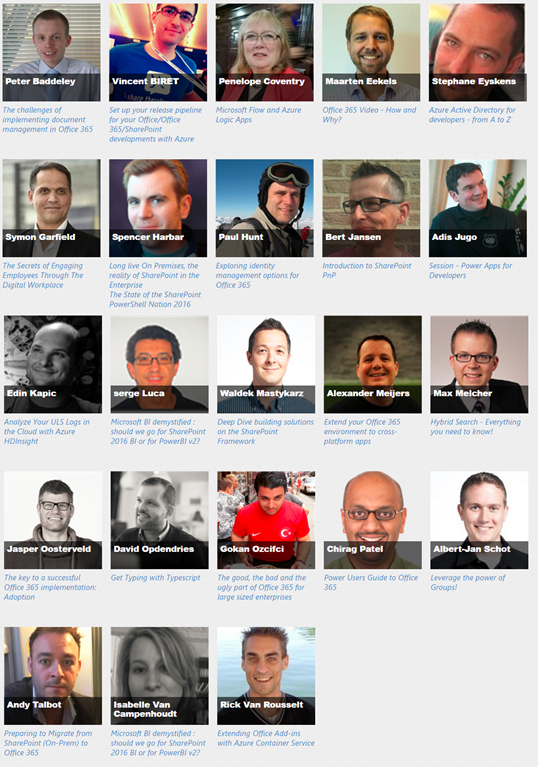Click the 'Get Typing with Typescript' link
Screen dimensions: 538x768
click(x=155, y=577)
